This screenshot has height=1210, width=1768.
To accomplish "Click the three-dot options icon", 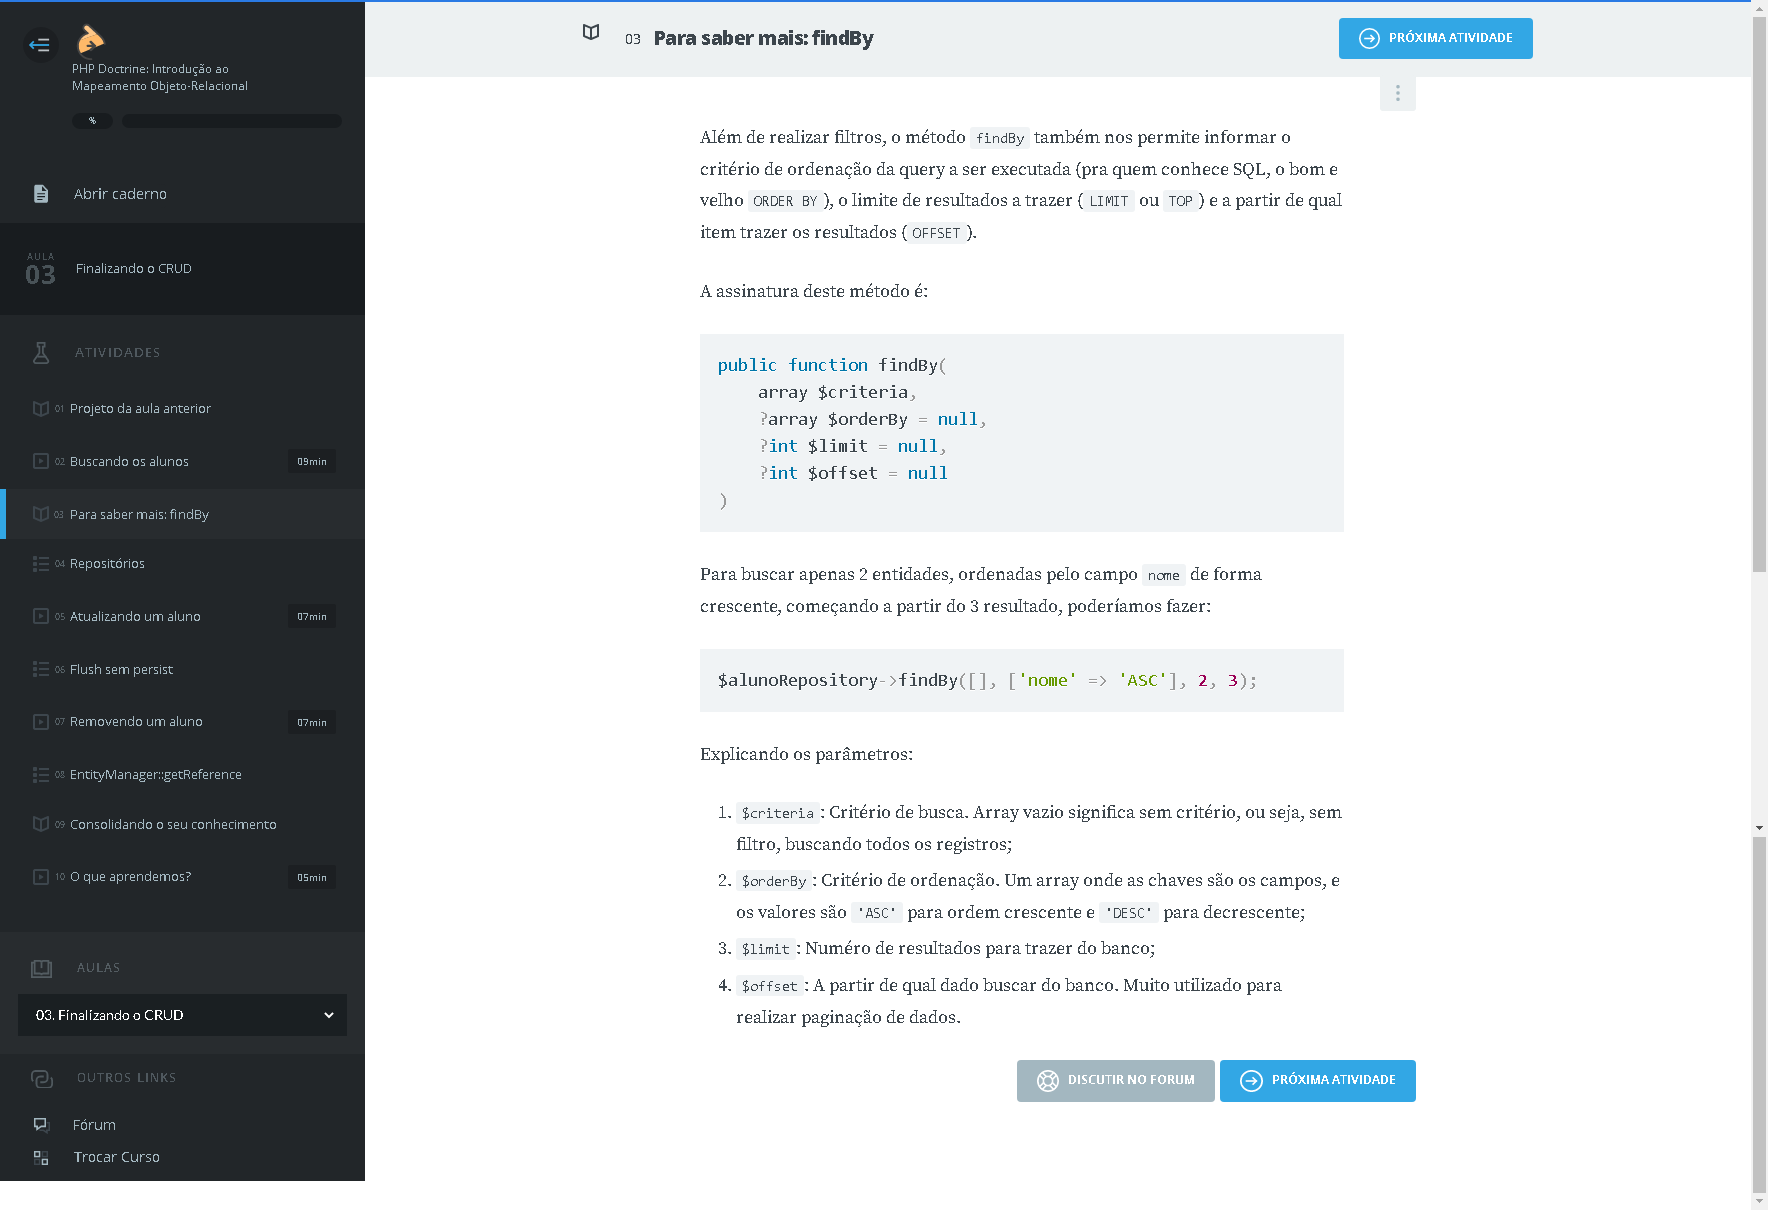I will click(x=1397, y=94).
